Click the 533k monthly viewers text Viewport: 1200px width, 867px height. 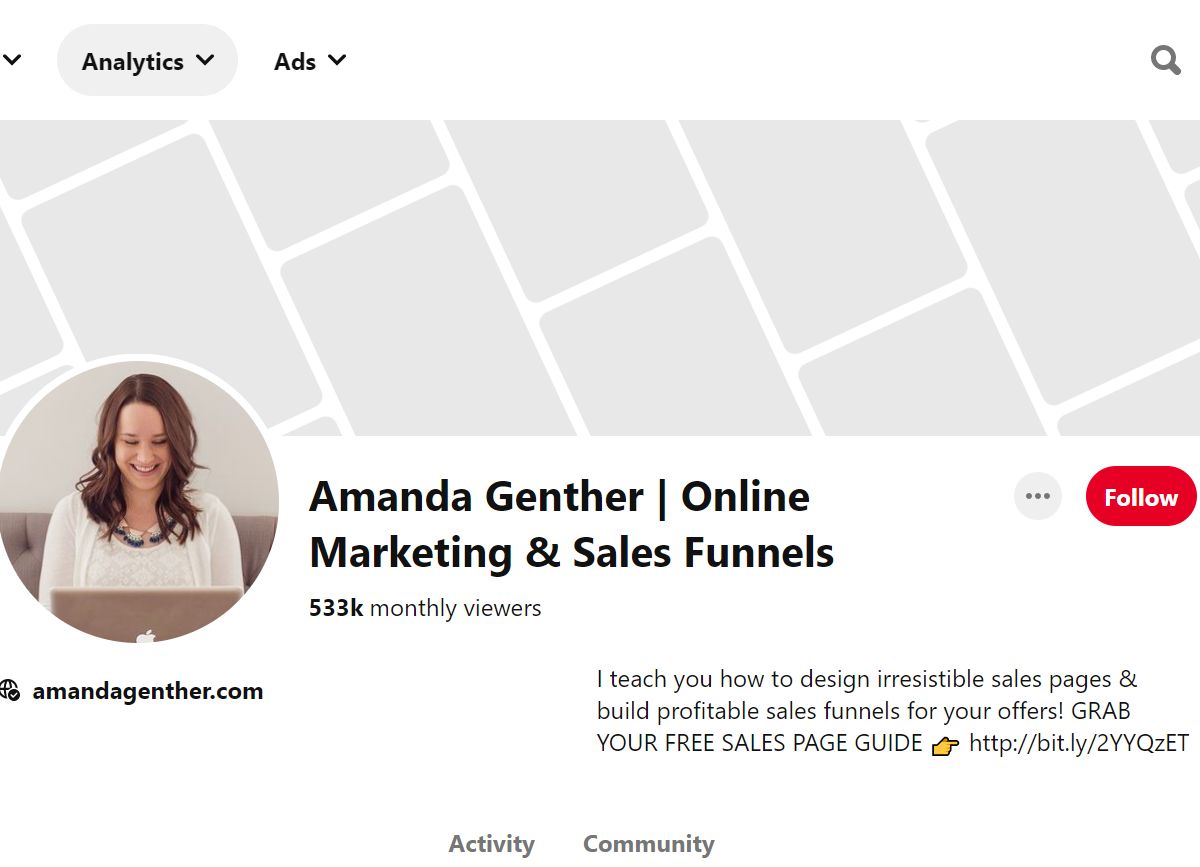(x=425, y=608)
